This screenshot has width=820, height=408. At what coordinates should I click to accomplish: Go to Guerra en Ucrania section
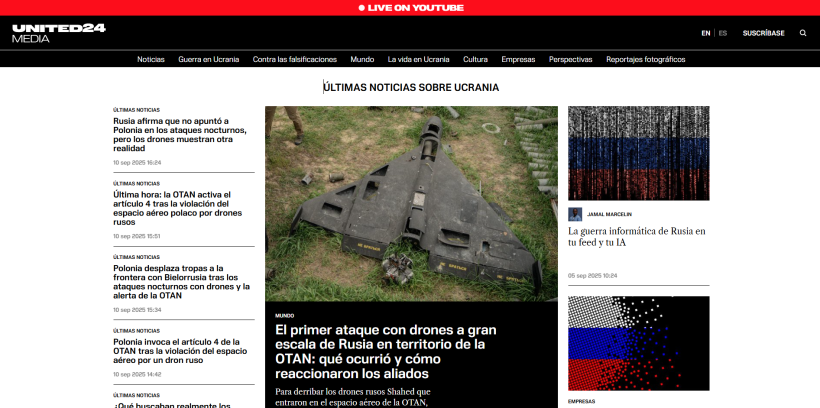(x=209, y=59)
